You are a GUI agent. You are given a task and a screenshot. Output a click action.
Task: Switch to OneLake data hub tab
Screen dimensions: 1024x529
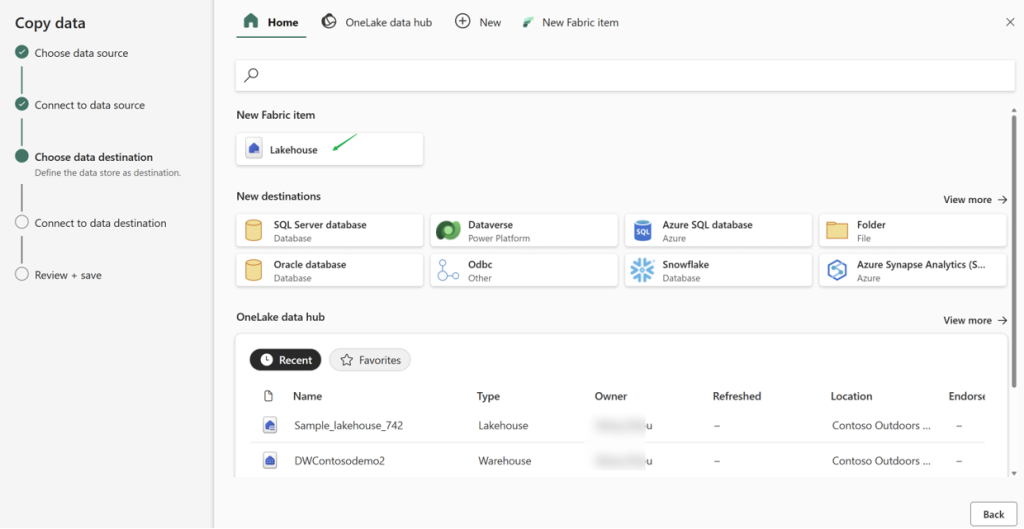(377, 22)
